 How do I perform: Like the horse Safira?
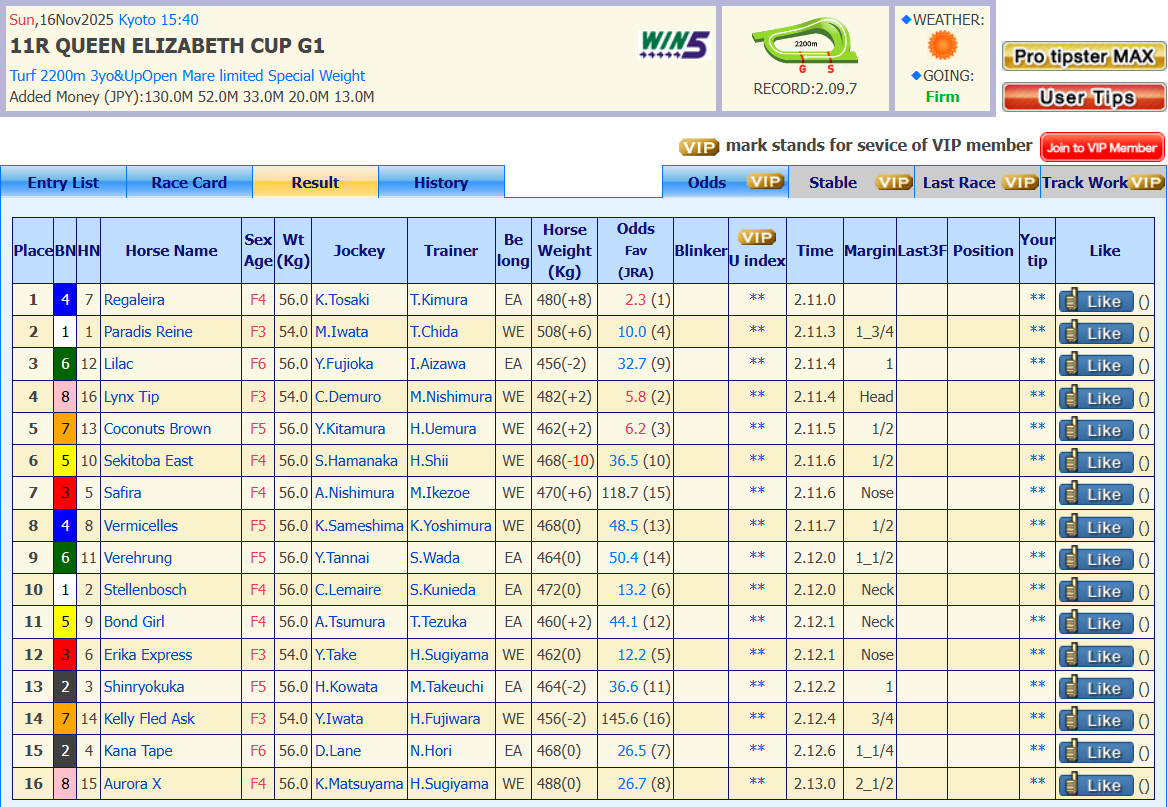[x=1096, y=494]
